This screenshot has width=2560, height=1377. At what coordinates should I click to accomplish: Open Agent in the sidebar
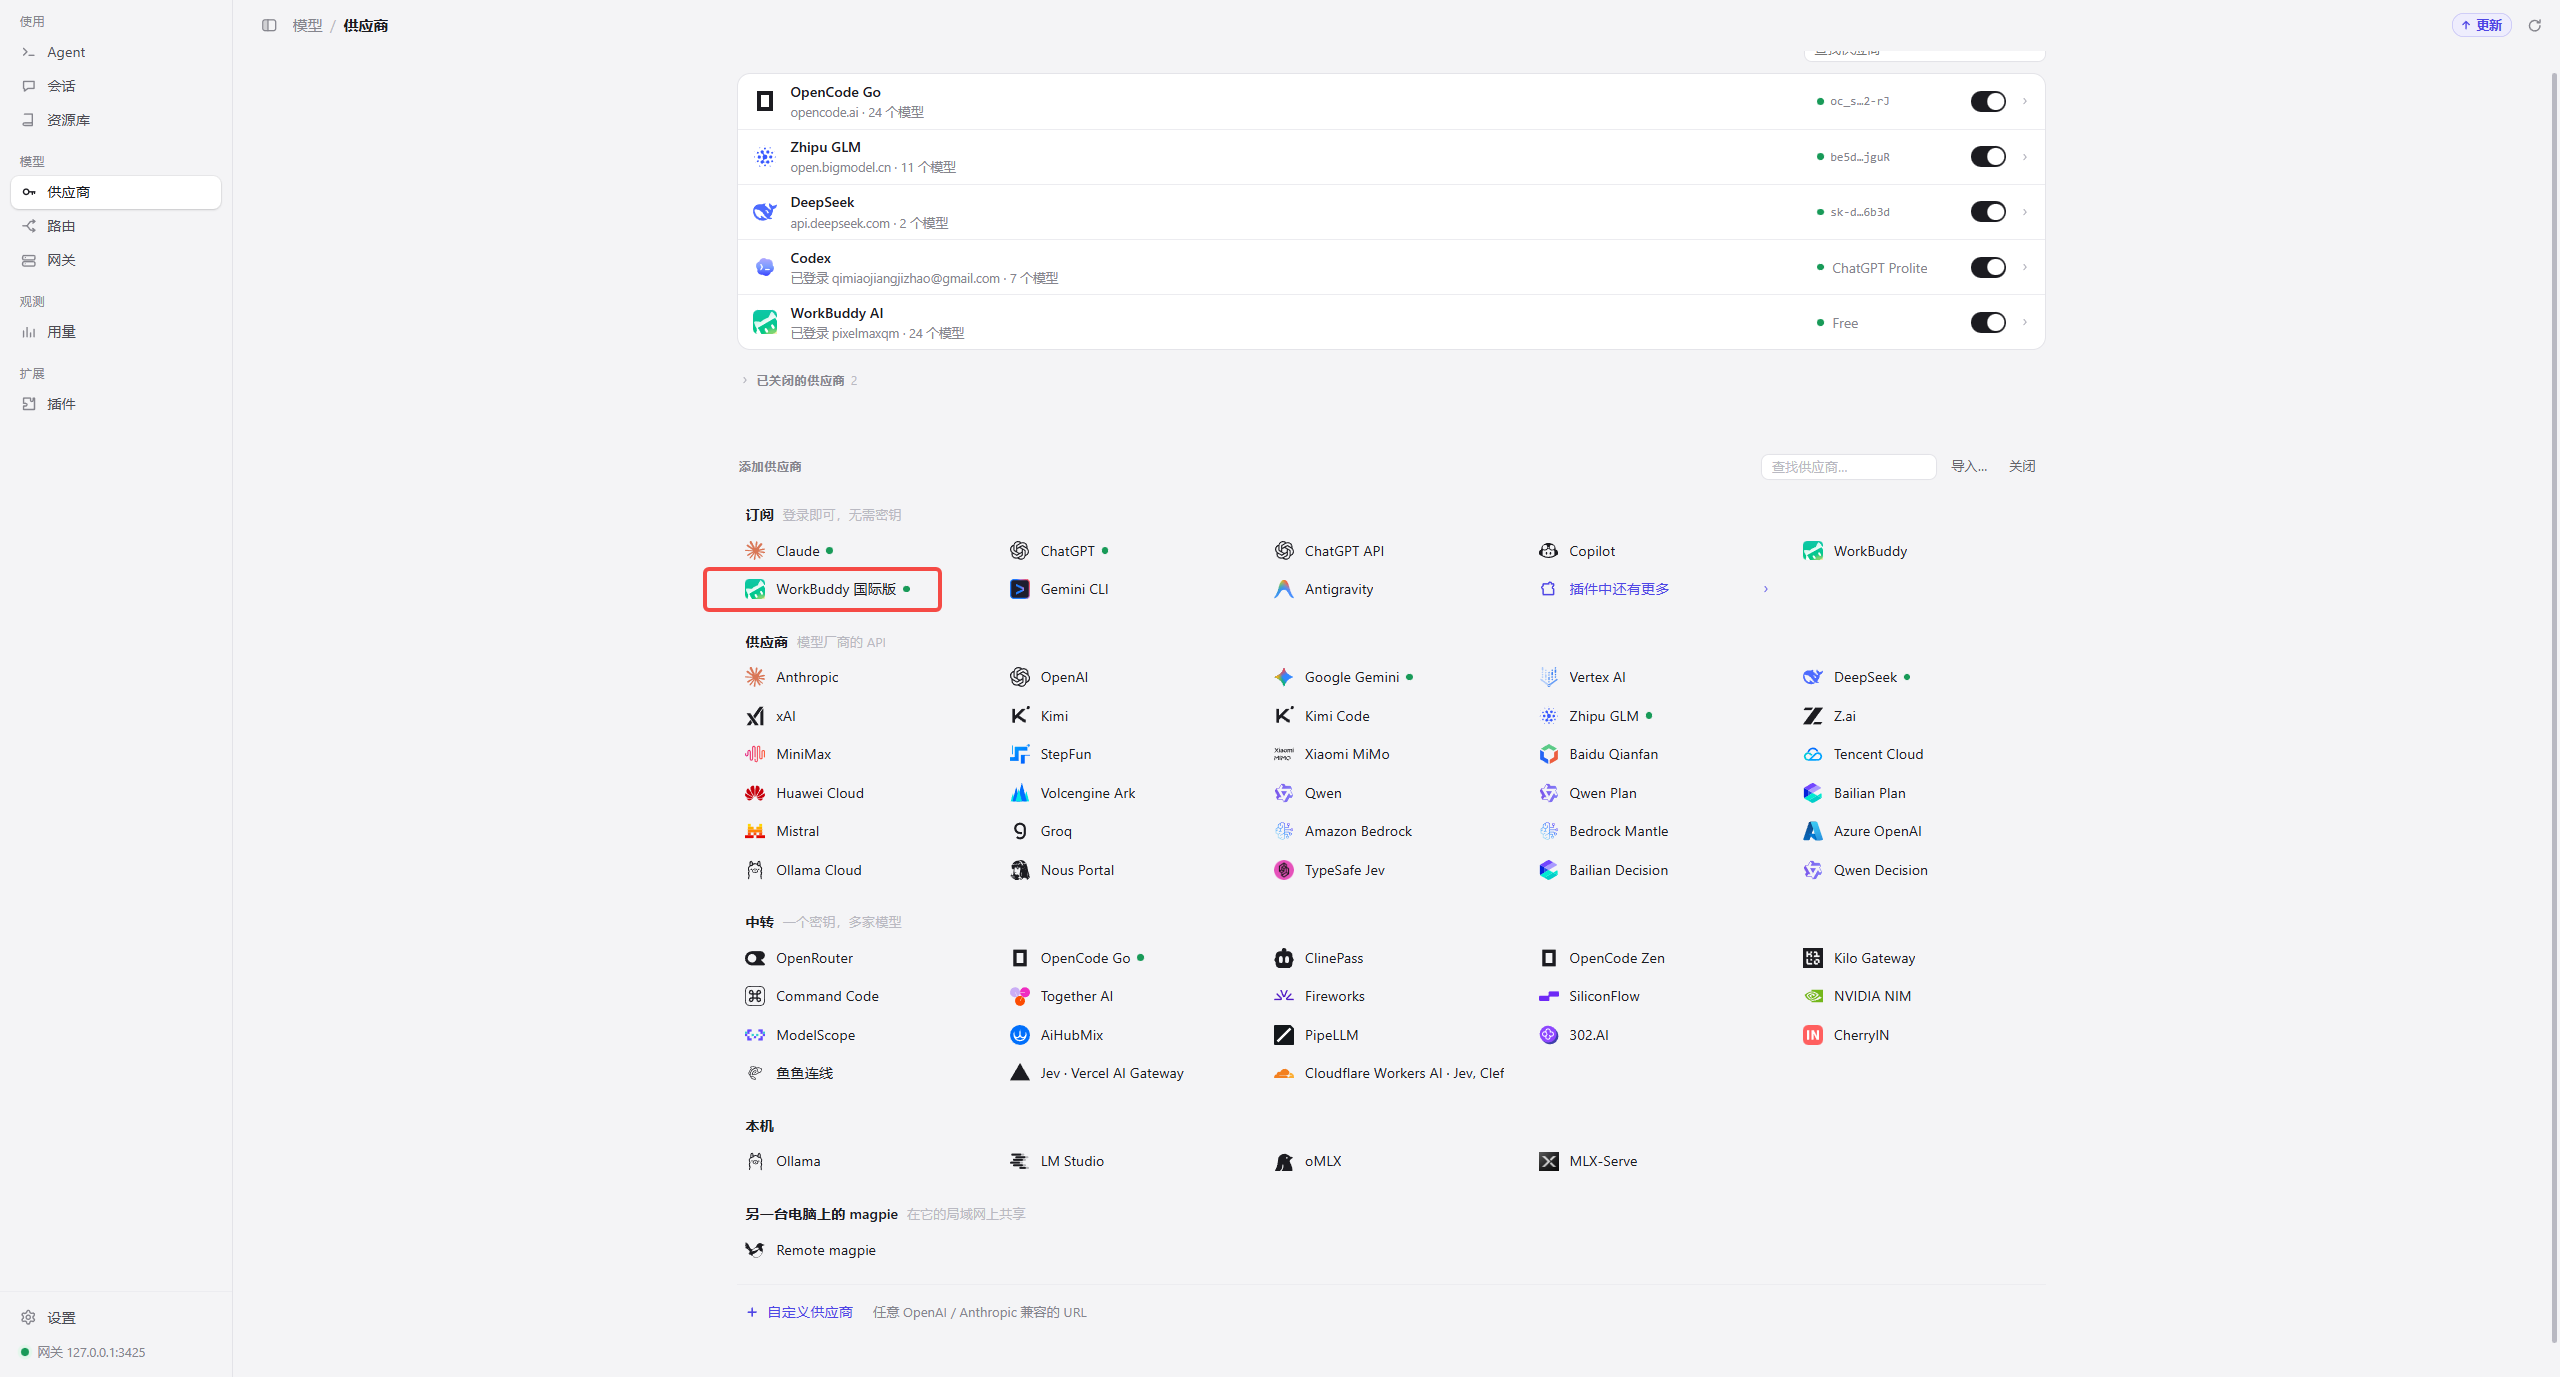pyautogui.click(x=116, y=52)
